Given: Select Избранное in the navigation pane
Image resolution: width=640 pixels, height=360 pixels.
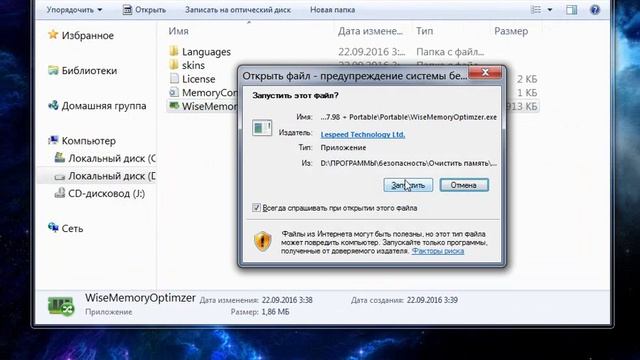Looking at the screenshot, I should click(87, 36).
